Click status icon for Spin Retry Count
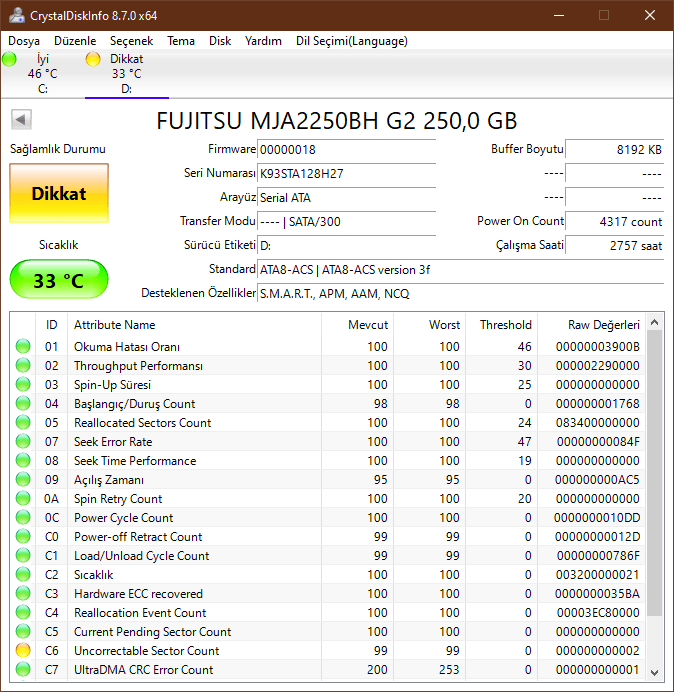Viewport: 674px width, 692px height. click(23, 498)
